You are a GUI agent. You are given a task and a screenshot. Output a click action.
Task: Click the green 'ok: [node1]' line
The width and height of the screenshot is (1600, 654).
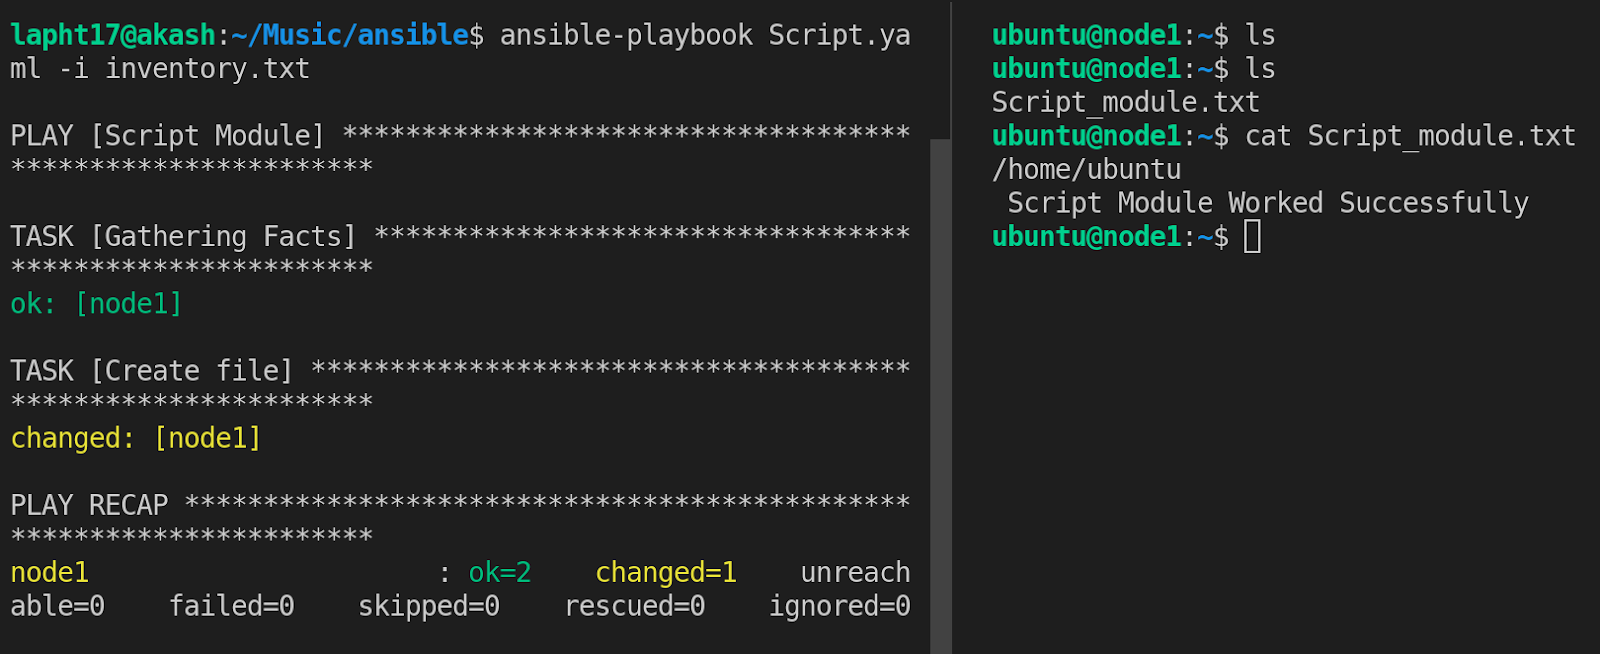pyautogui.click(x=96, y=304)
